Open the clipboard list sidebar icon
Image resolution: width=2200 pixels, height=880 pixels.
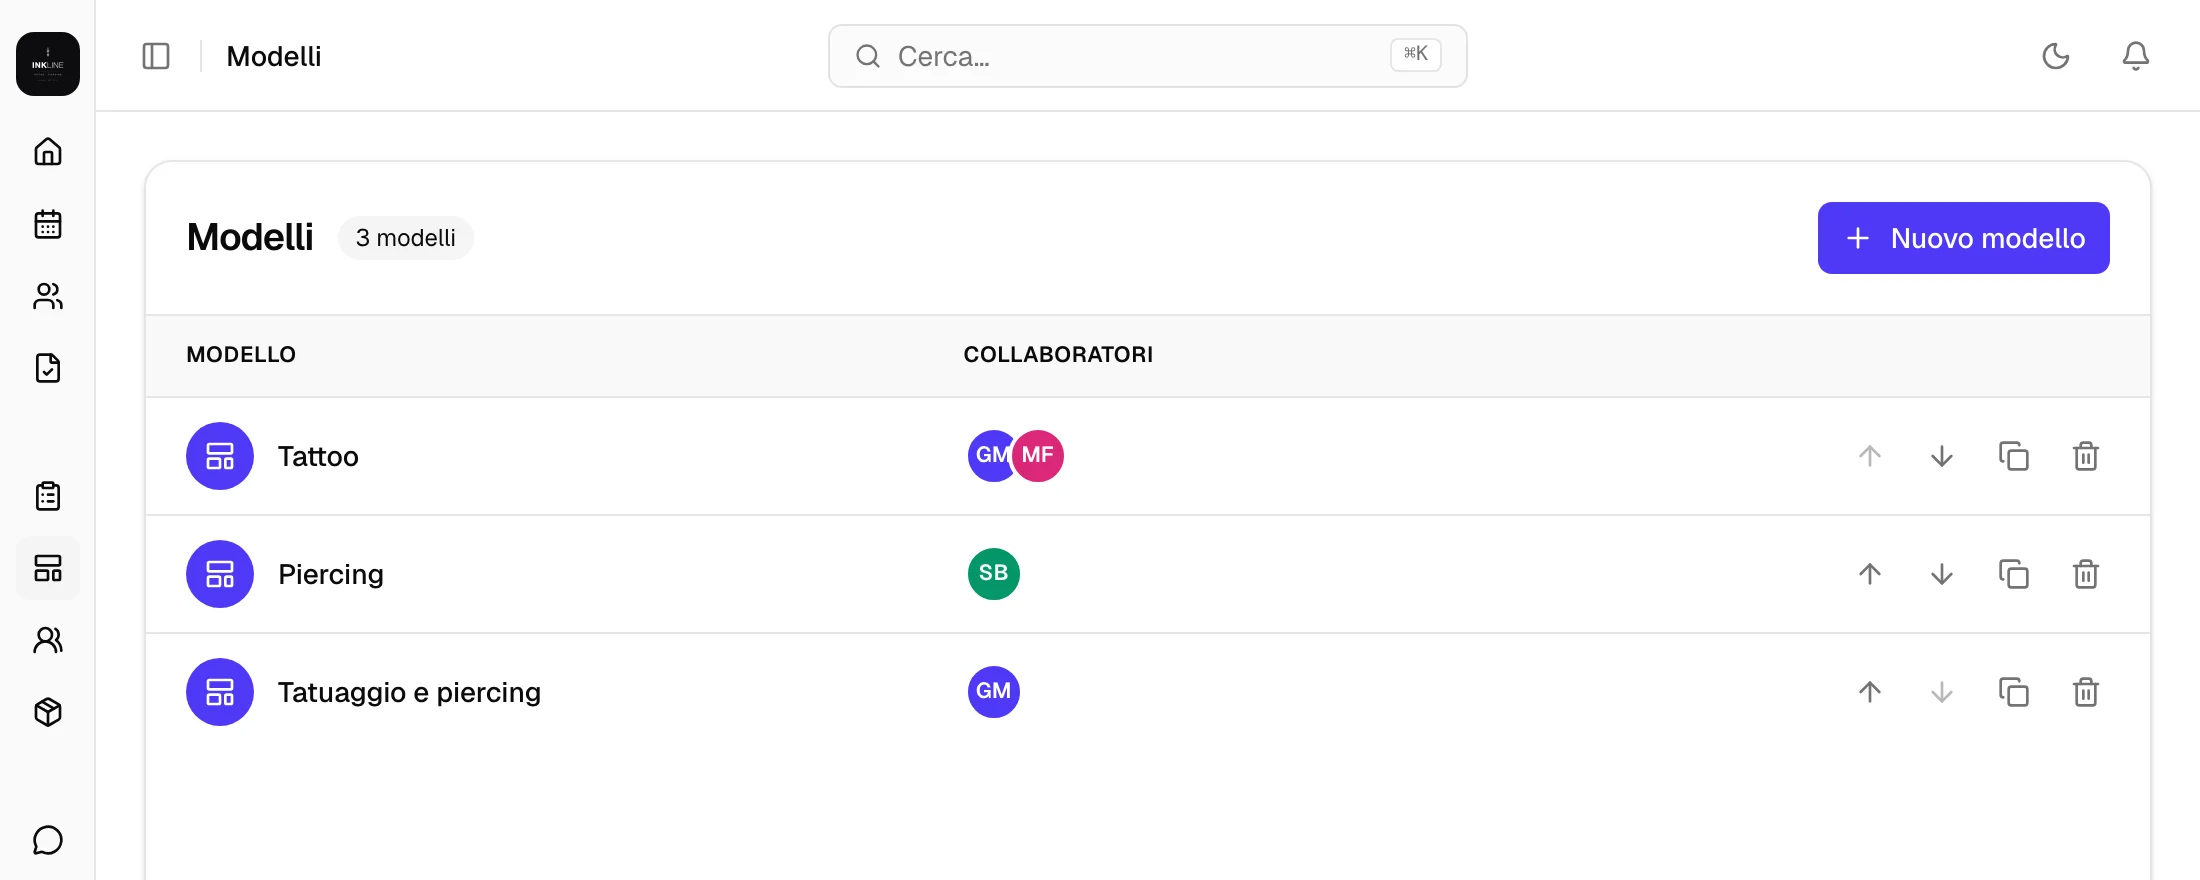(48, 496)
